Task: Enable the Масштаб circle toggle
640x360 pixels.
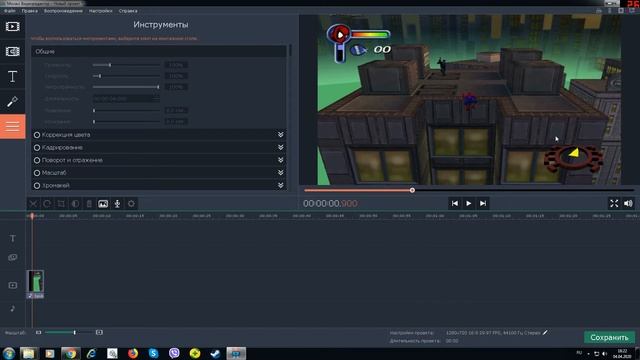Action: (37, 173)
